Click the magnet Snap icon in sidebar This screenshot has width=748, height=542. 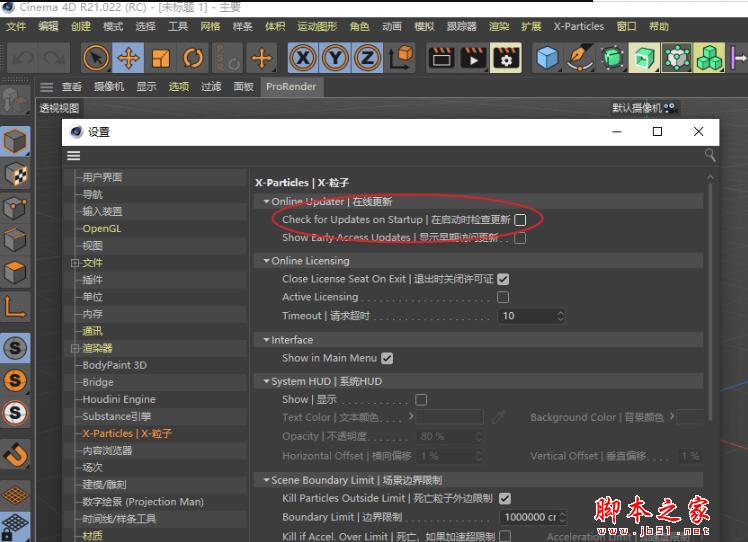[15, 455]
